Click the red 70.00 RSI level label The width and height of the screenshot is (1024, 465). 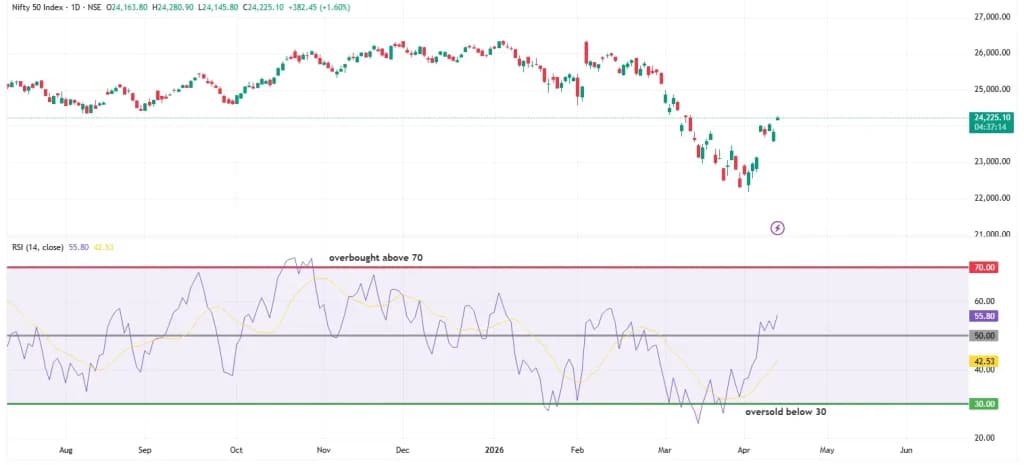984,267
